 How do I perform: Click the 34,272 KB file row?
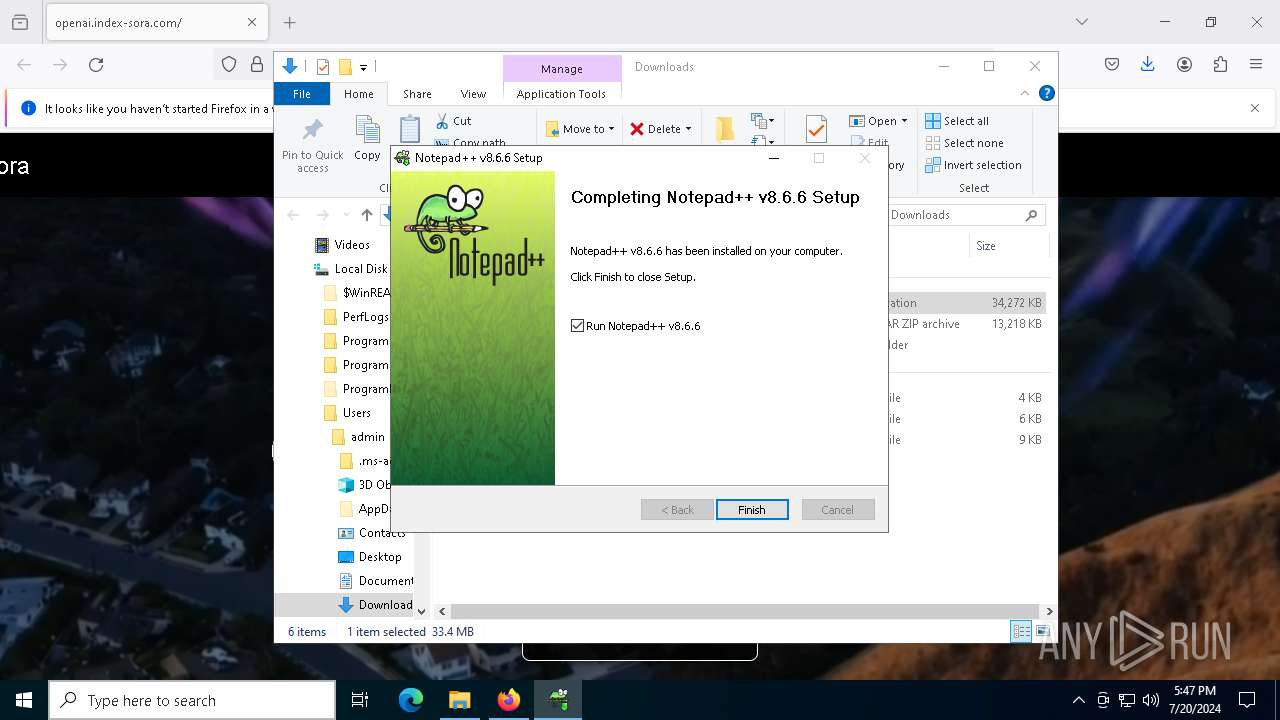pyautogui.click(x=965, y=303)
